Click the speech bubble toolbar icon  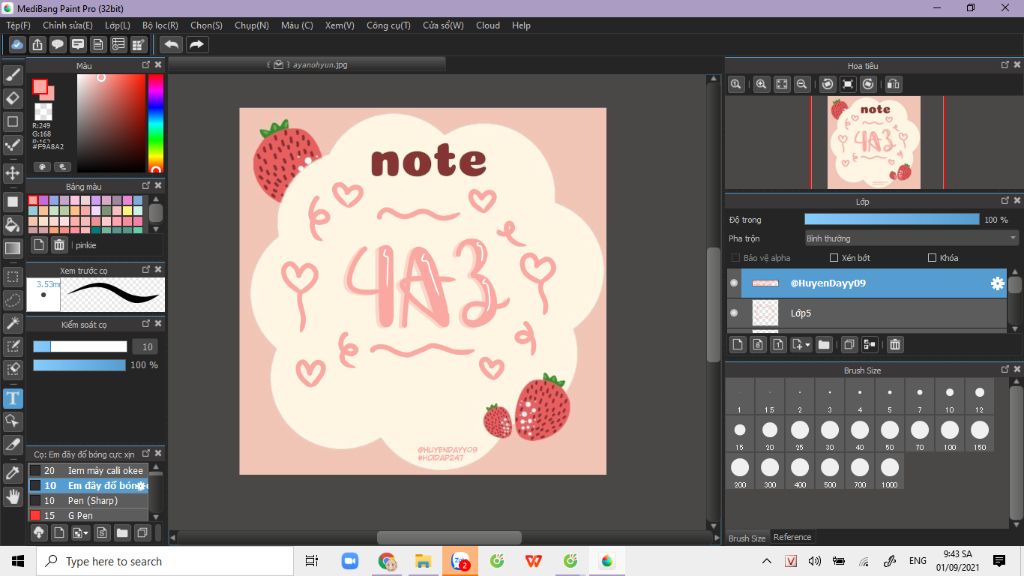tap(57, 44)
